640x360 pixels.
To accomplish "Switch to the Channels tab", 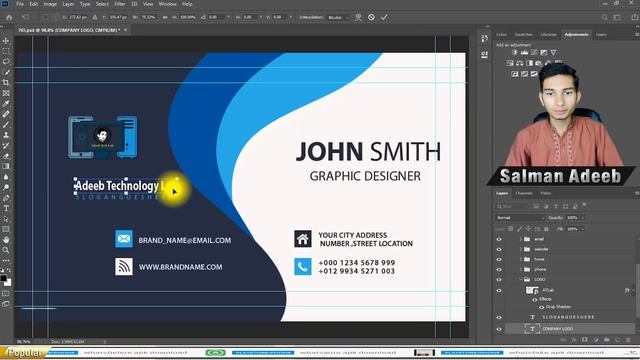I will 524,193.
